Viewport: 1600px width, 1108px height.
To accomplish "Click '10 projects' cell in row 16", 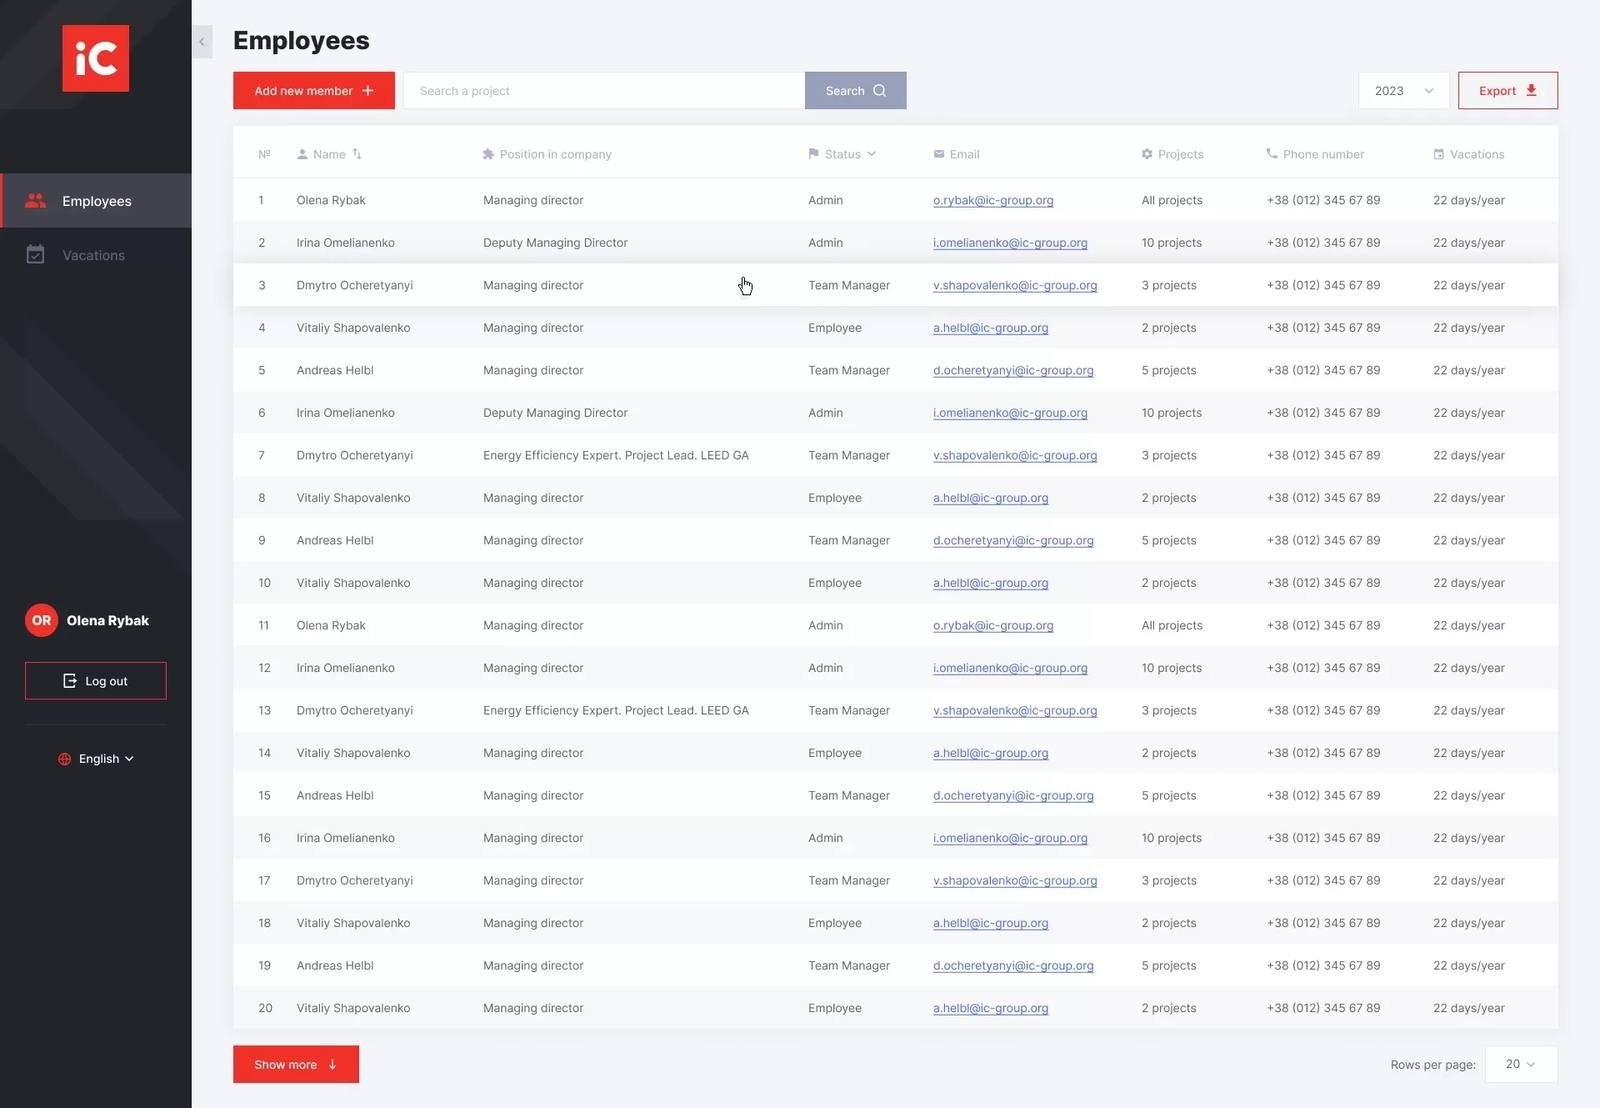I will (1172, 838).
